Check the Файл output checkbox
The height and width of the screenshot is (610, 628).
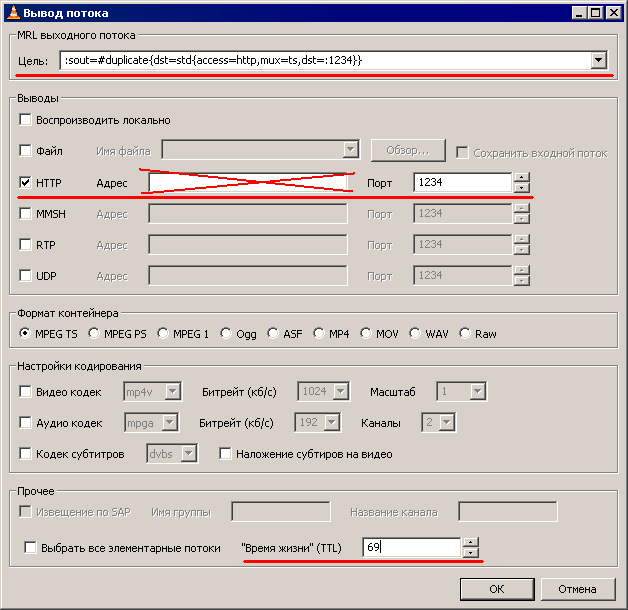(x=25, y=151)
